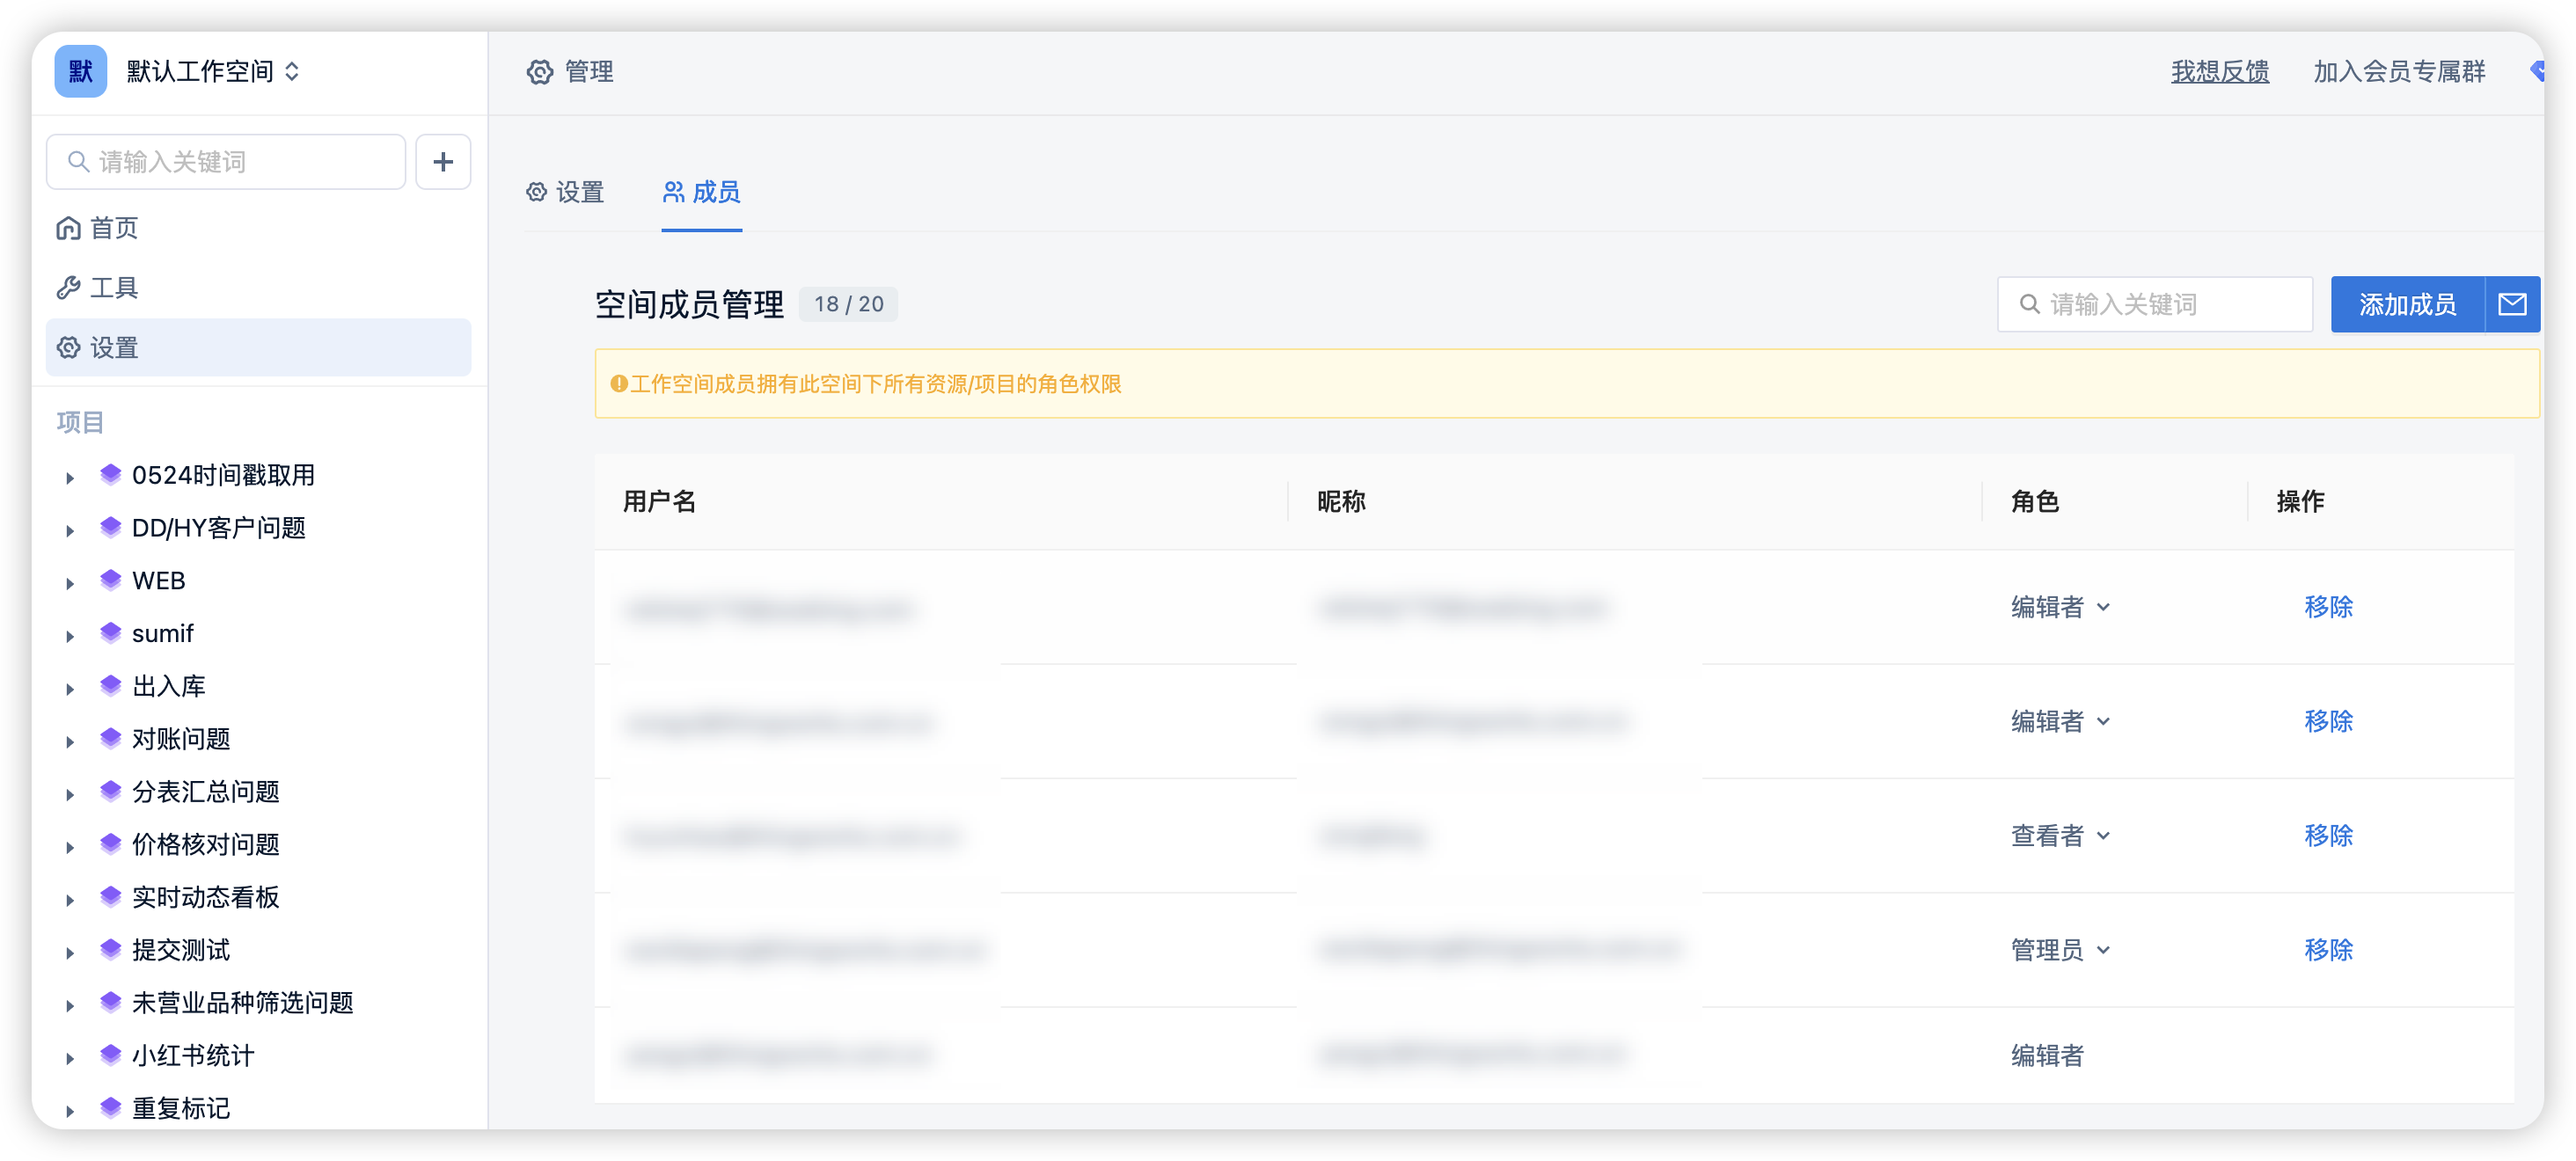
Task: Click the 默 workspace avatar icon
Action: (80, 71)
